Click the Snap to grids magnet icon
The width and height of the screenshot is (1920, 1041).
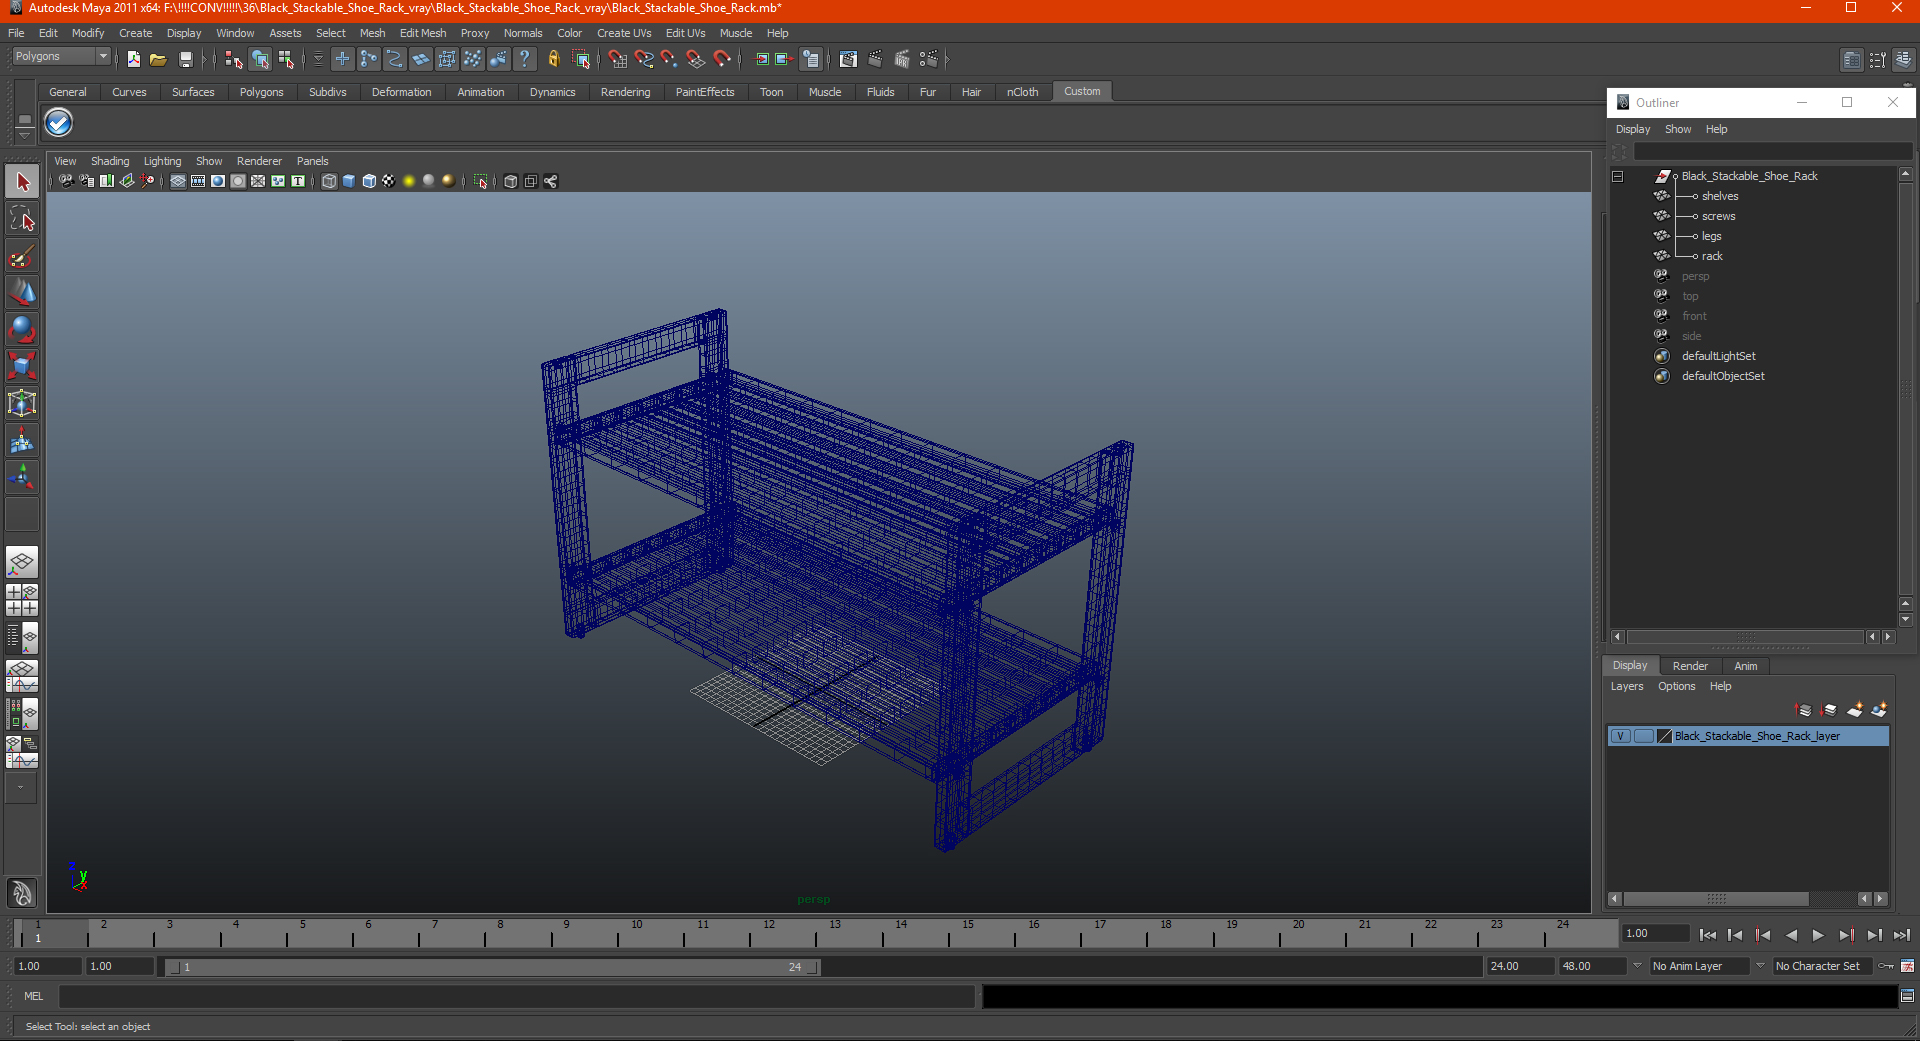coord(618,59)
